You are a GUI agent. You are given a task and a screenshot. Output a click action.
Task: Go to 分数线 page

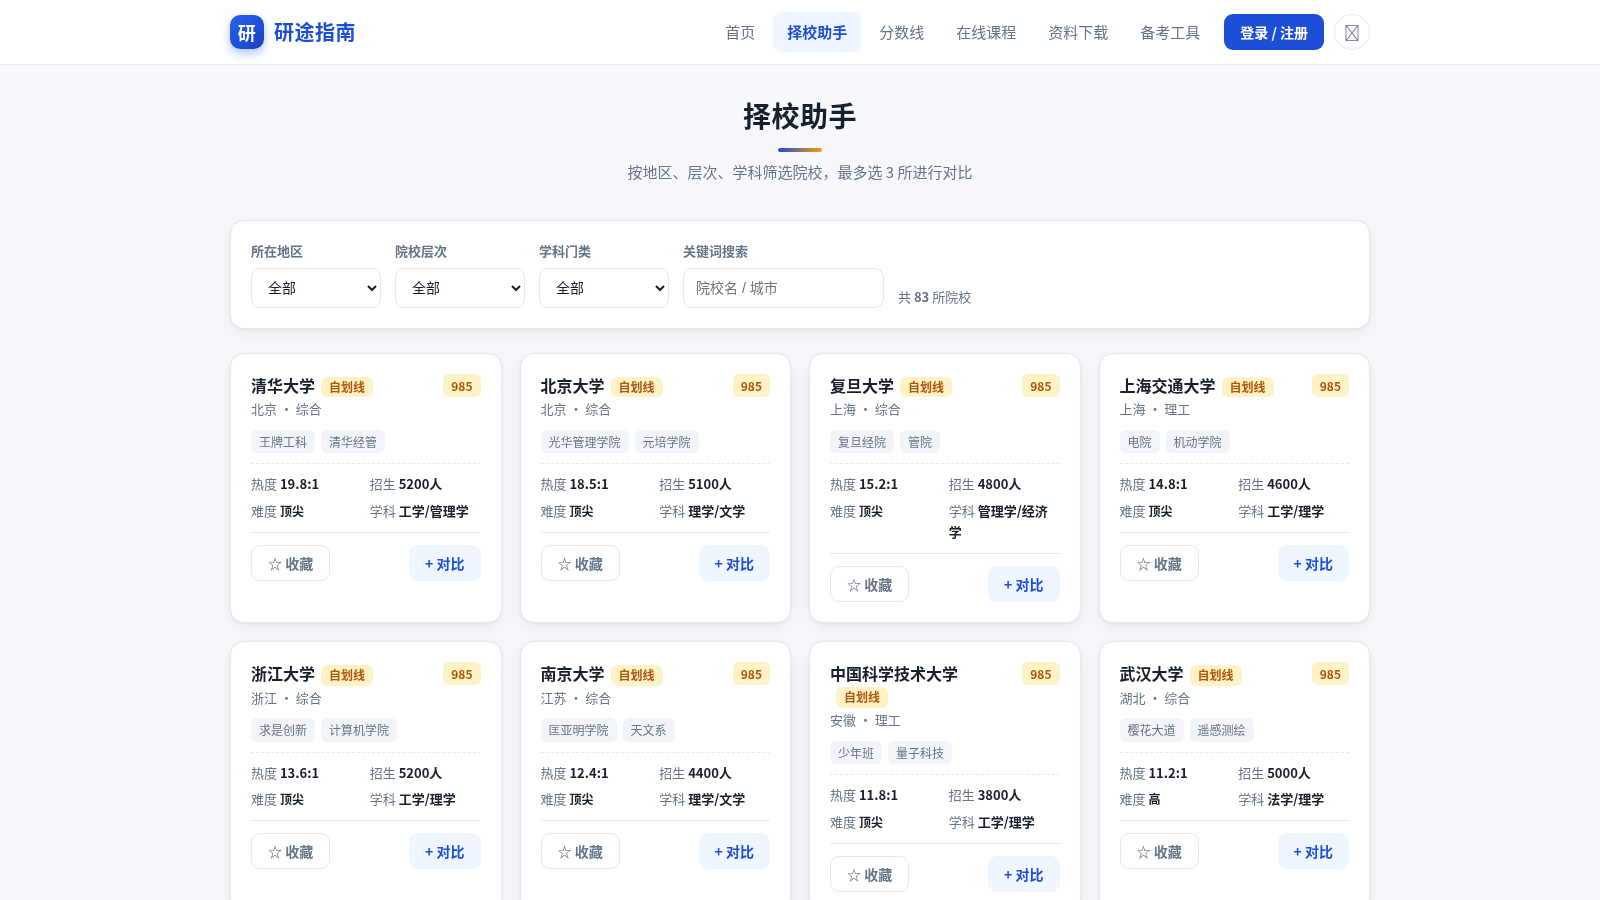(902, 32)
